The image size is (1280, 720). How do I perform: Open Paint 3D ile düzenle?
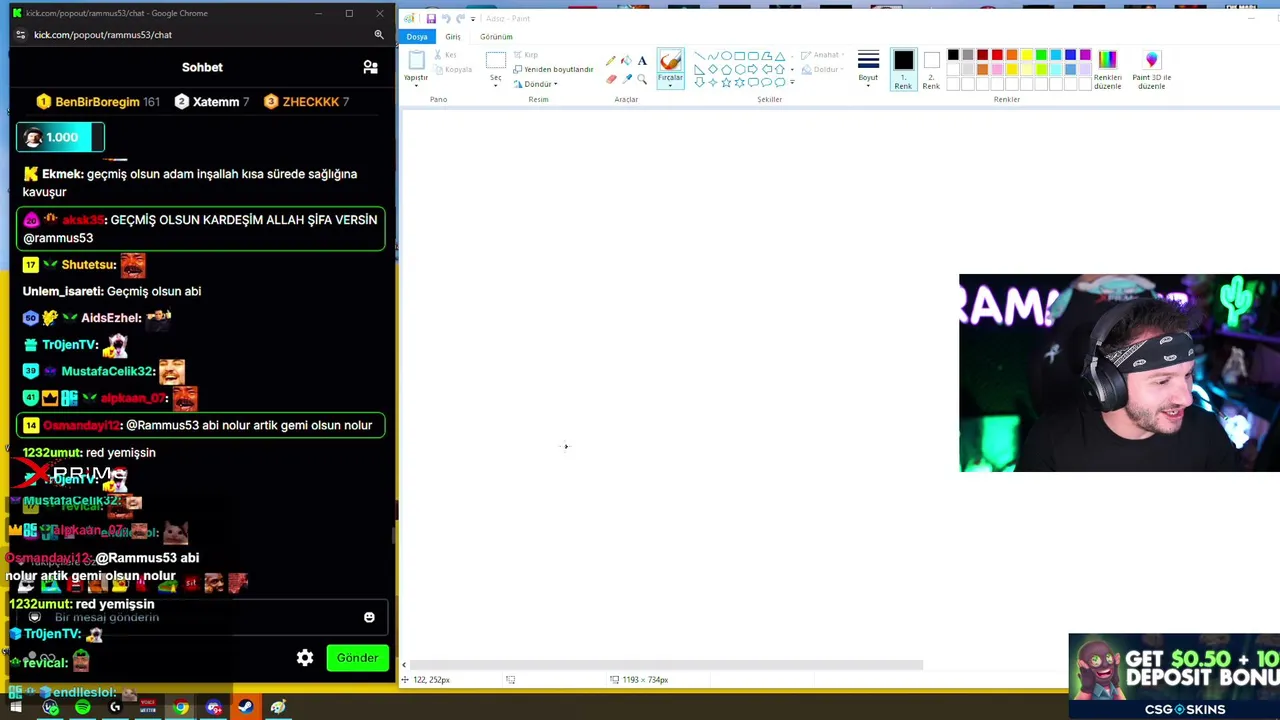pyautogui.click(x=1151, y=69)
